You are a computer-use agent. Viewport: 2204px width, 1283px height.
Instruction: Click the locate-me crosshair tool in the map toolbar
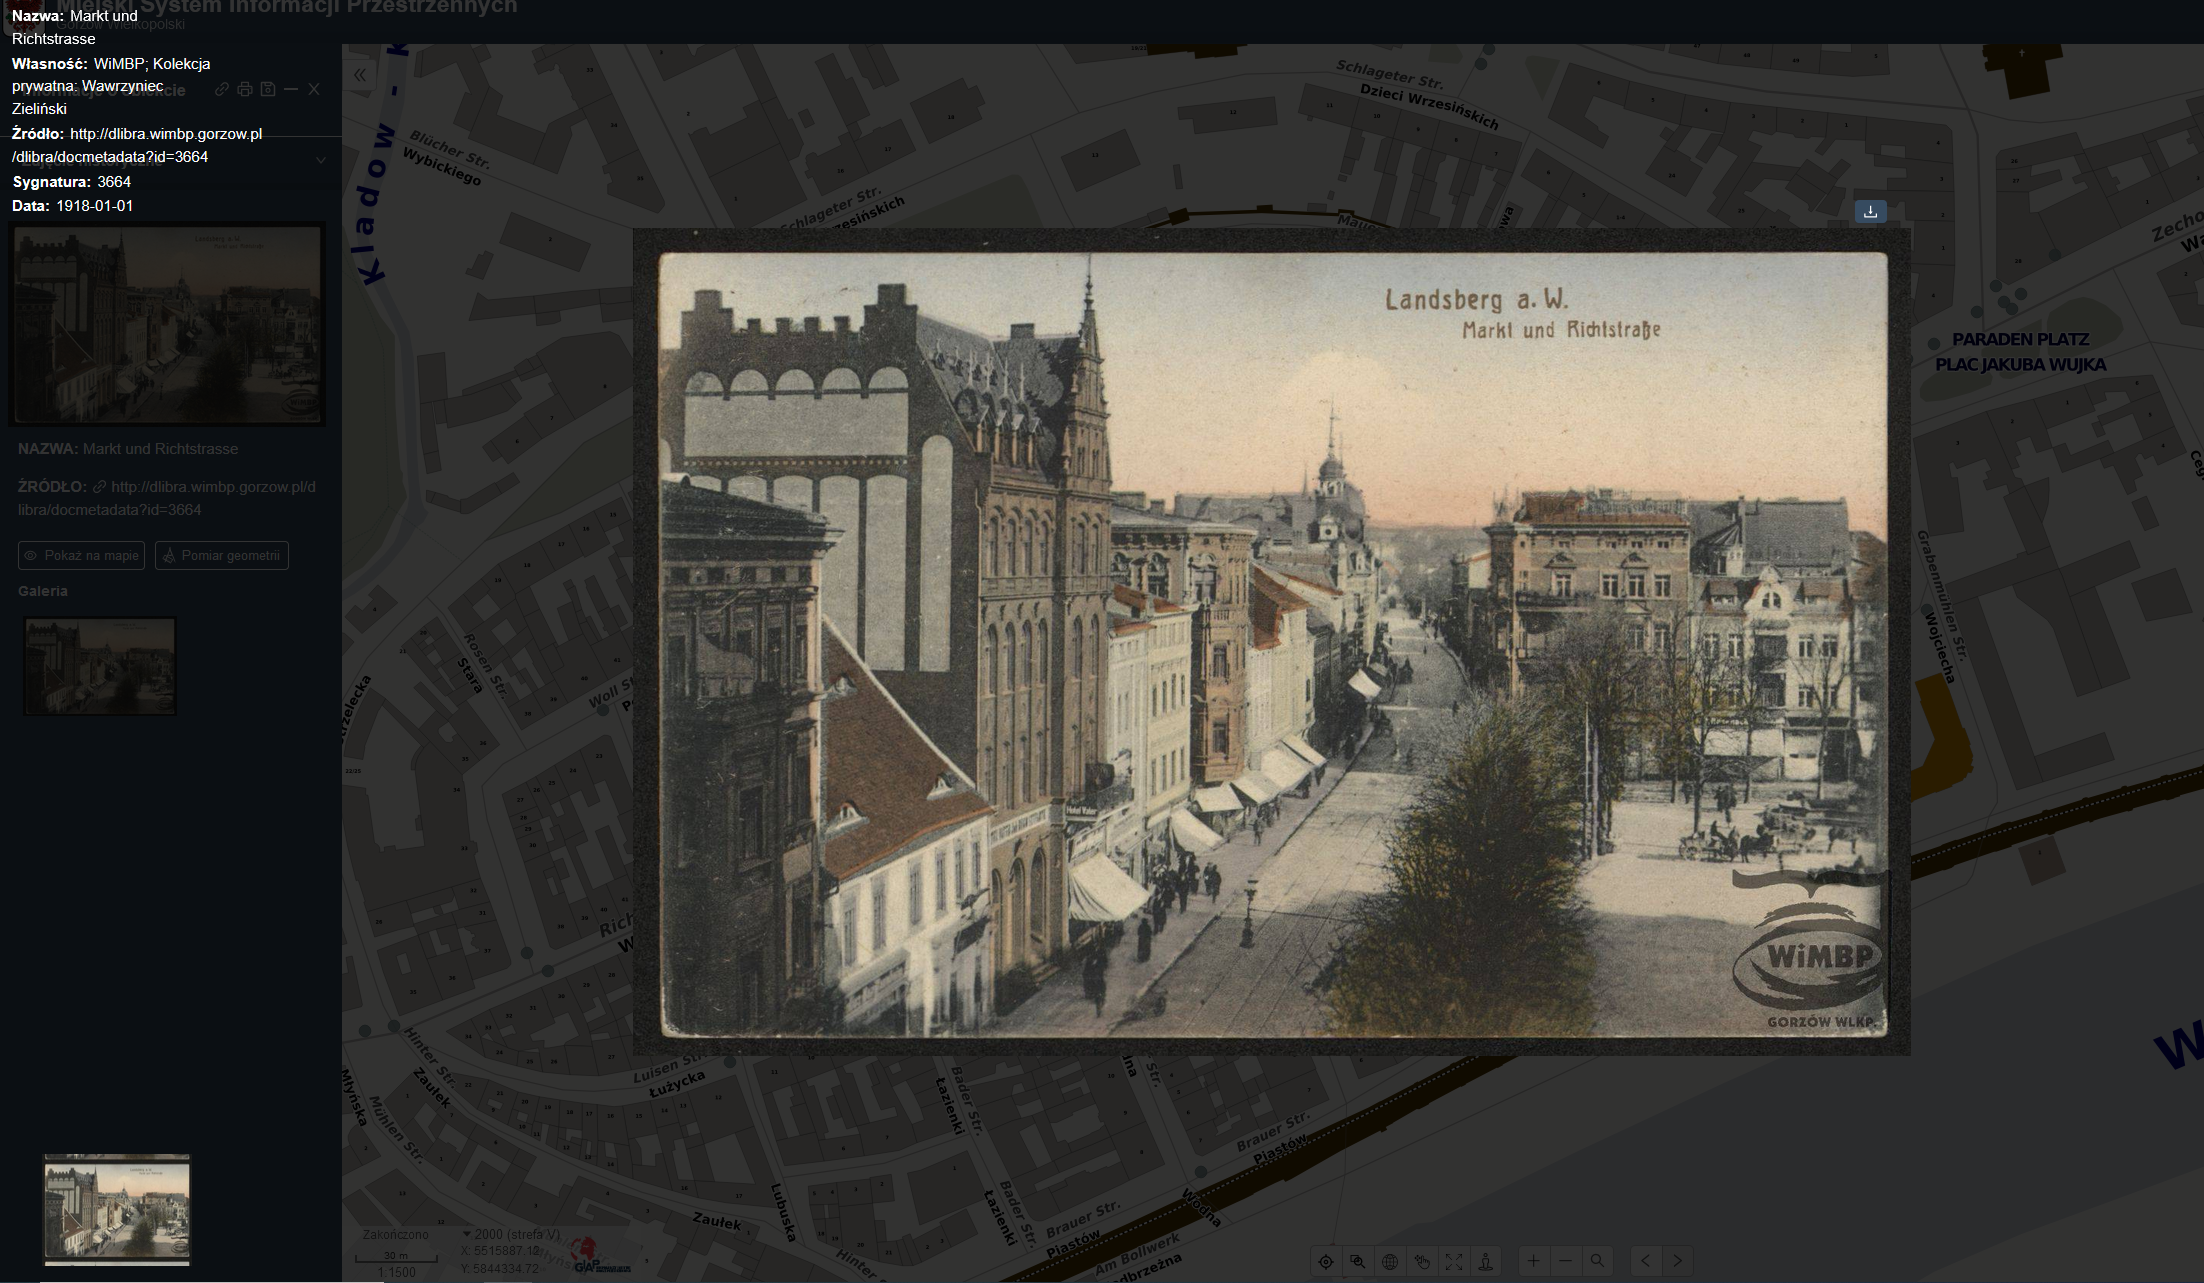pyautogui.click(x=1326, y=1261)
